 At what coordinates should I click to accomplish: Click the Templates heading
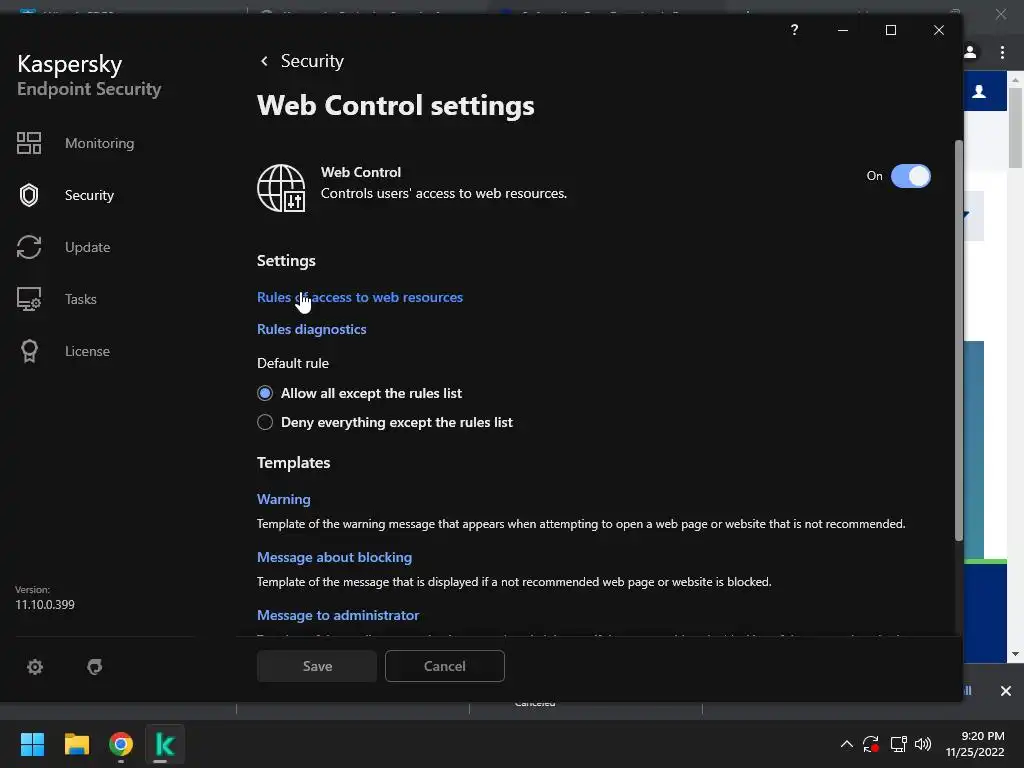pyautogui.click(x=293, y=462)
